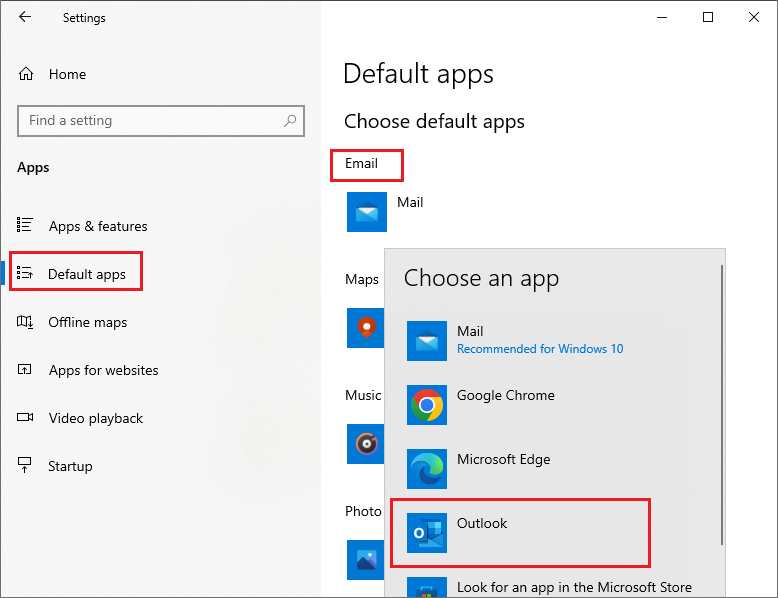Click the Maps category label
Image resolution: width=778 pixels, height=598 pixels.
point(362,279)
